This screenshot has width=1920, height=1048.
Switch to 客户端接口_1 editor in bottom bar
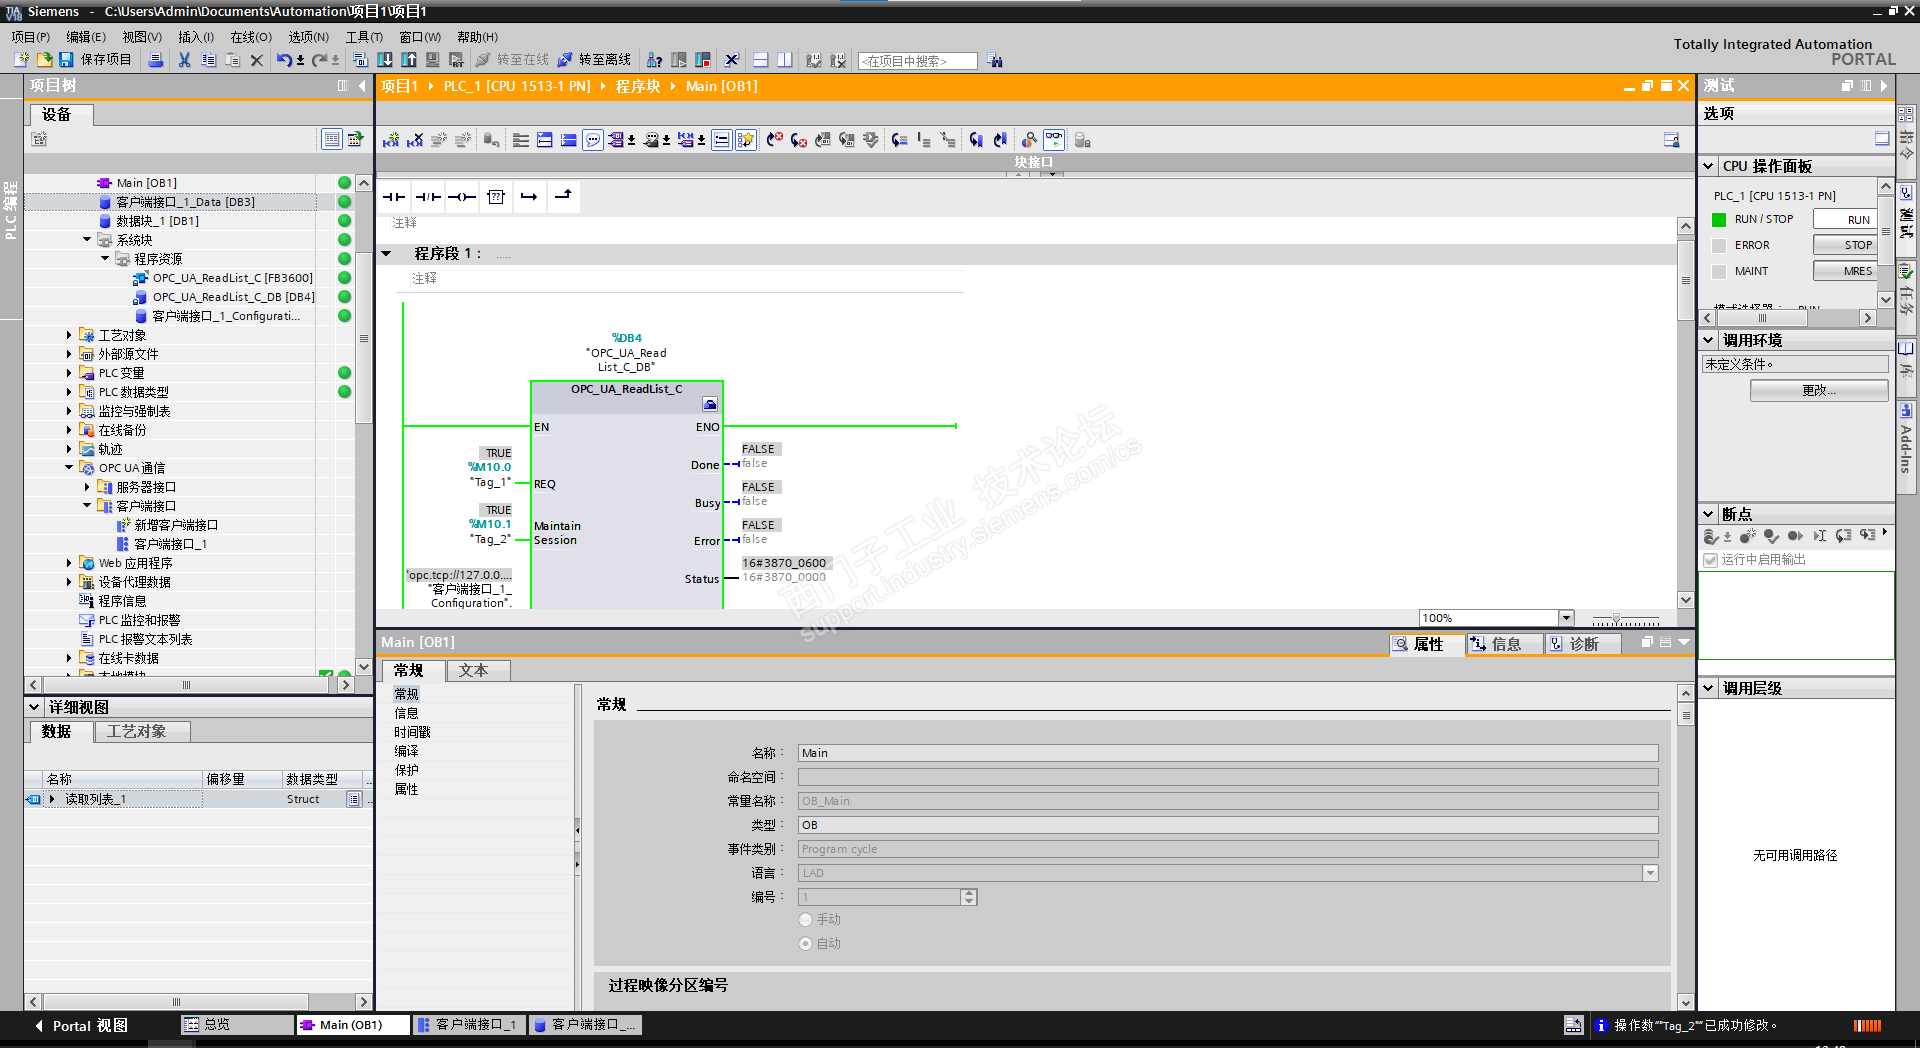[x=469, y=1025]
